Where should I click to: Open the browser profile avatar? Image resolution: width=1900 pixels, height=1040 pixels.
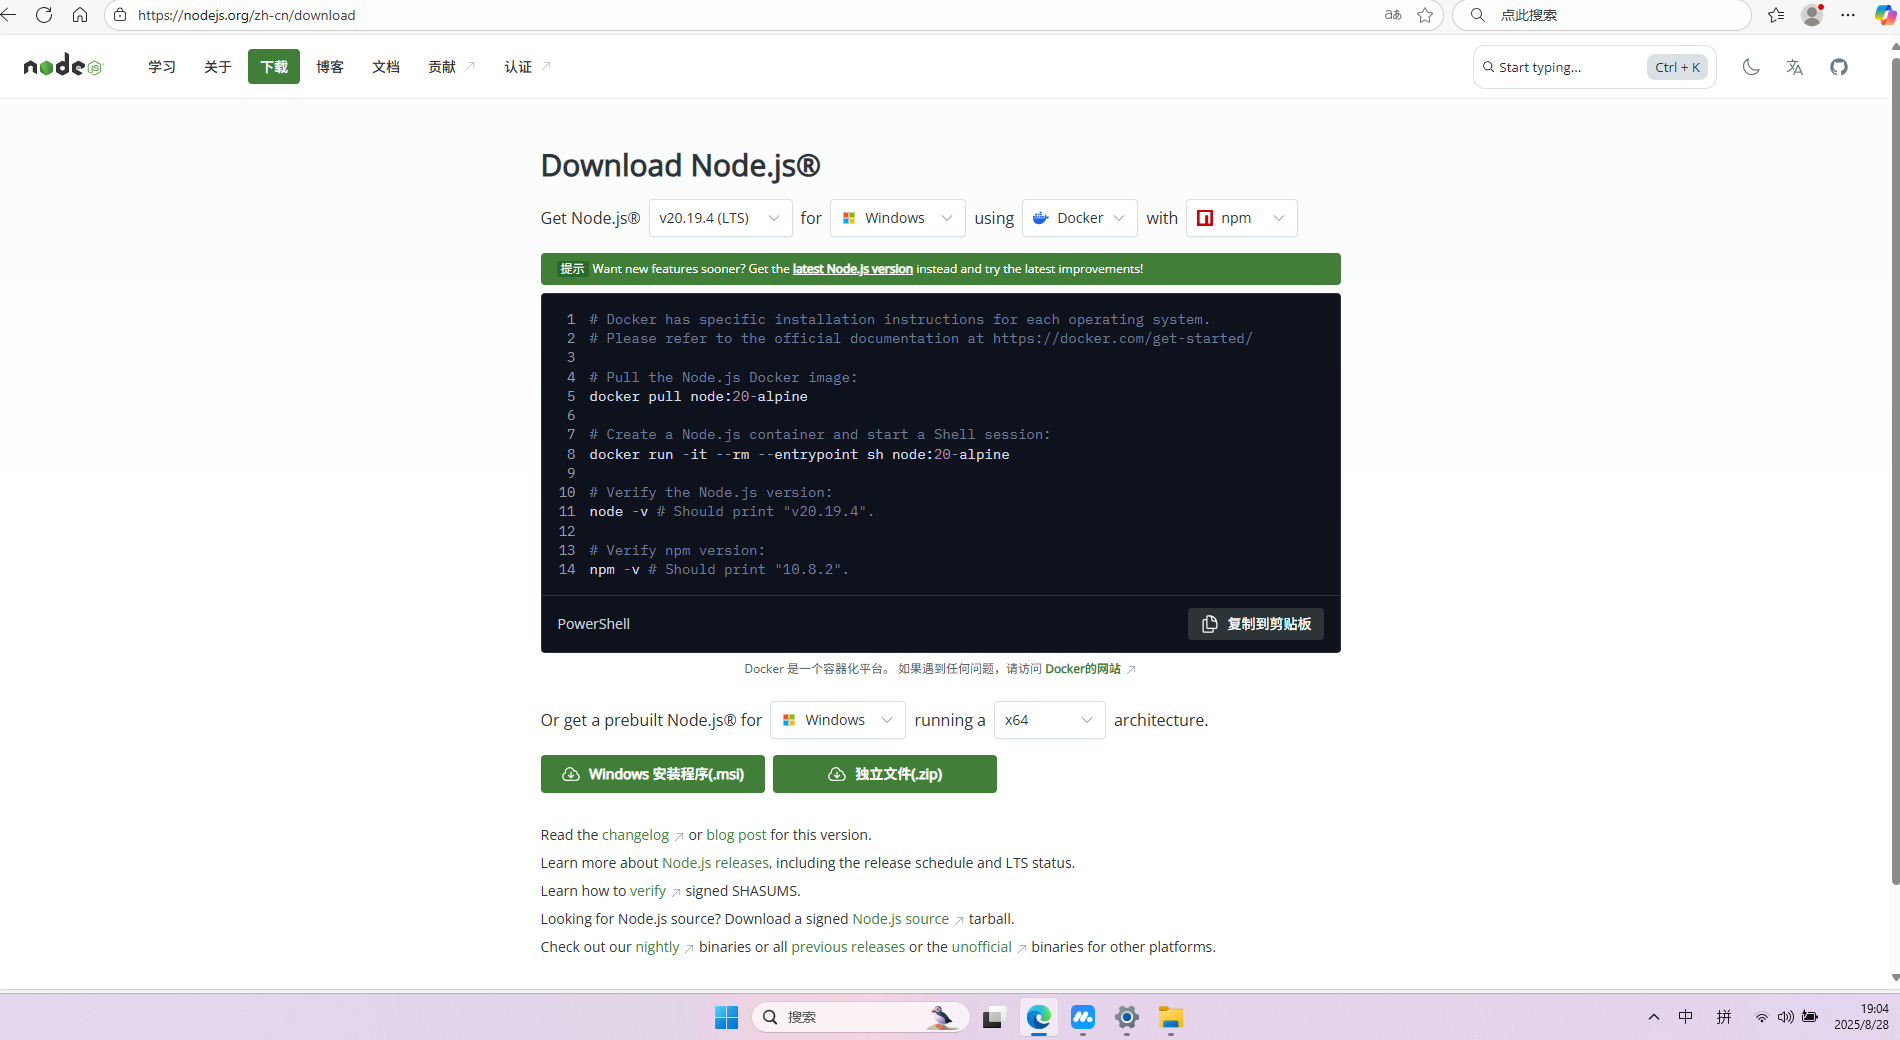(1812, 15)
